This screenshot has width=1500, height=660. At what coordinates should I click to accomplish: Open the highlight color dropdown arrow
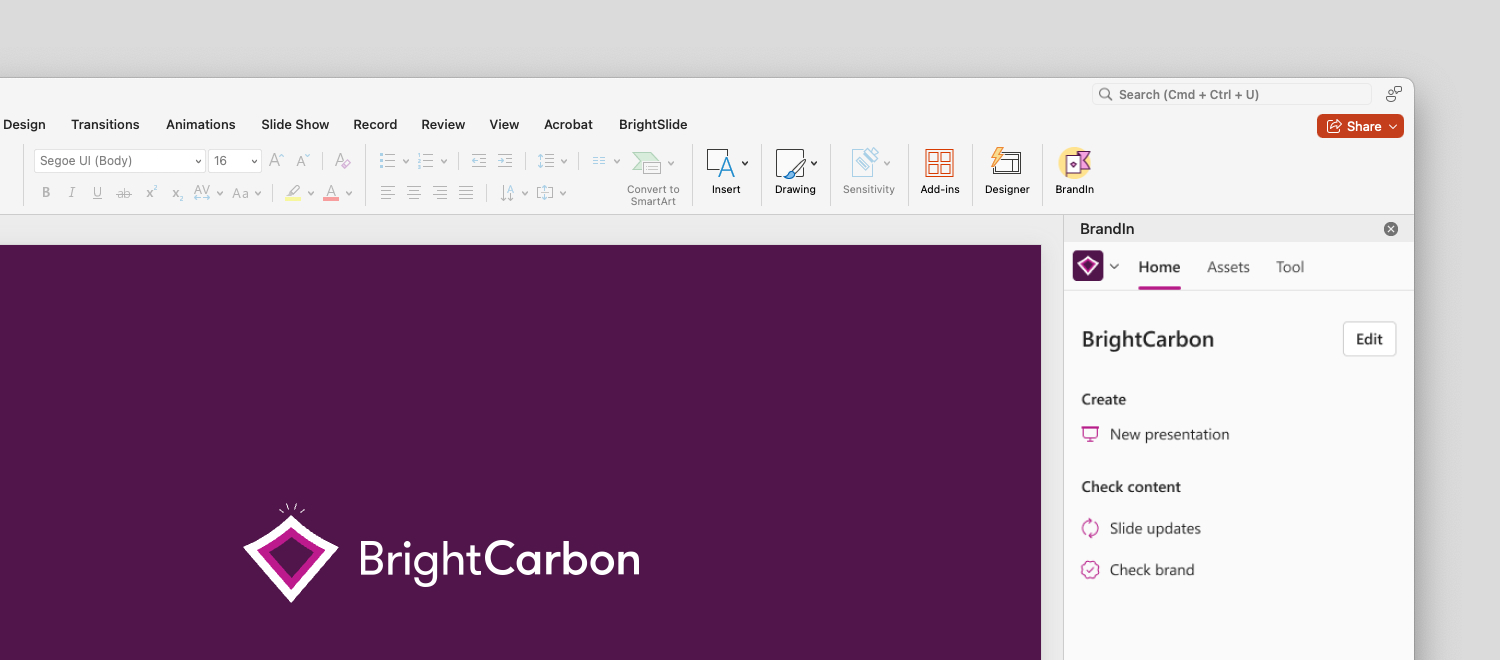(x=311, y=193)
